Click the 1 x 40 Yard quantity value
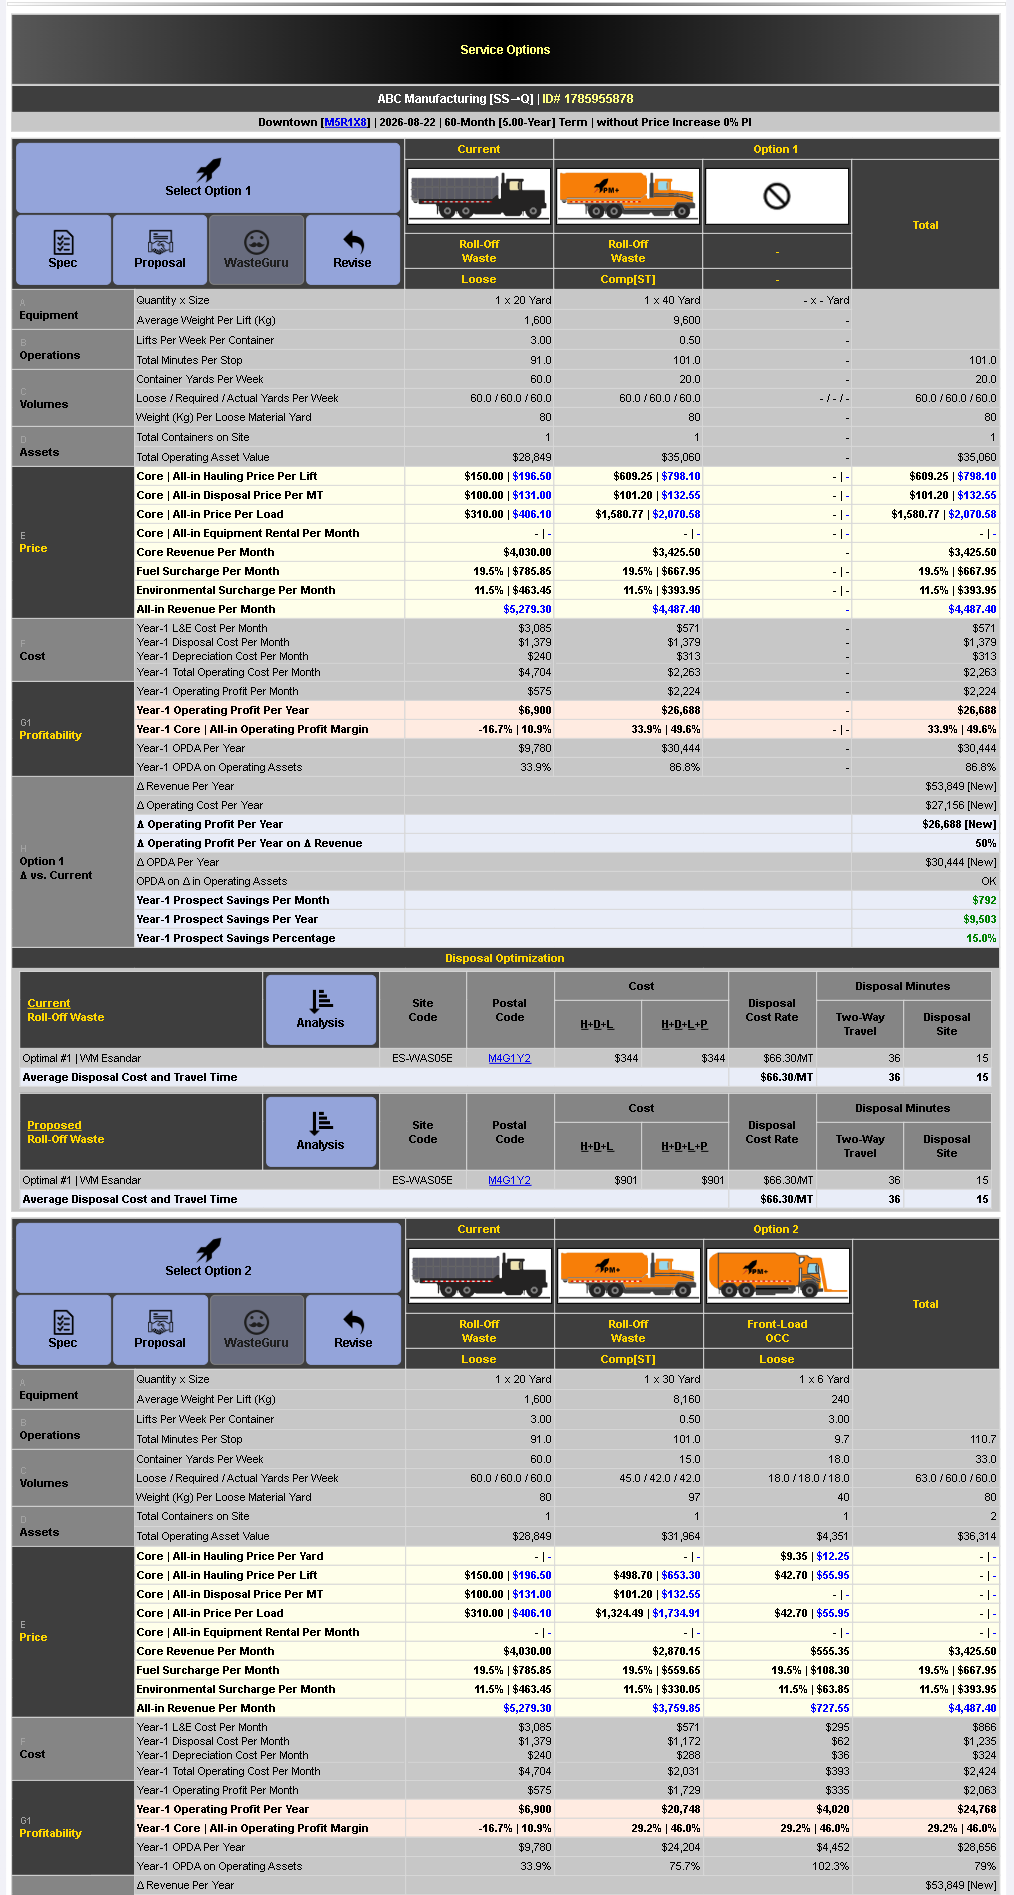The image size is (1014, 1895). click(x=672, y=300)
